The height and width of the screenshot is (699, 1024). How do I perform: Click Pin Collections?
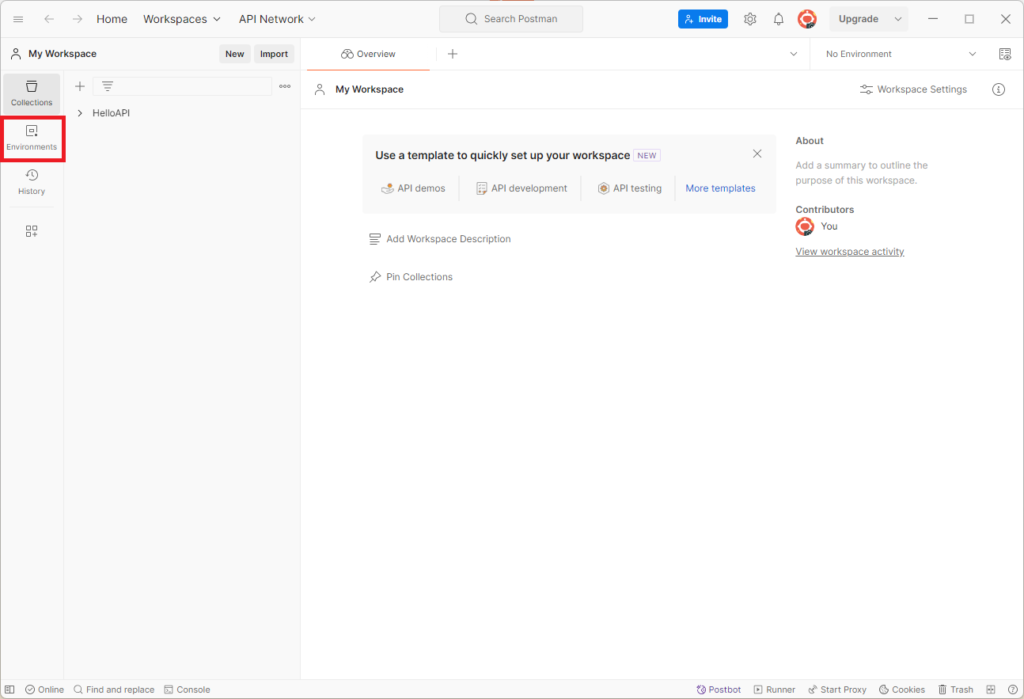click(x=411, y=277)
